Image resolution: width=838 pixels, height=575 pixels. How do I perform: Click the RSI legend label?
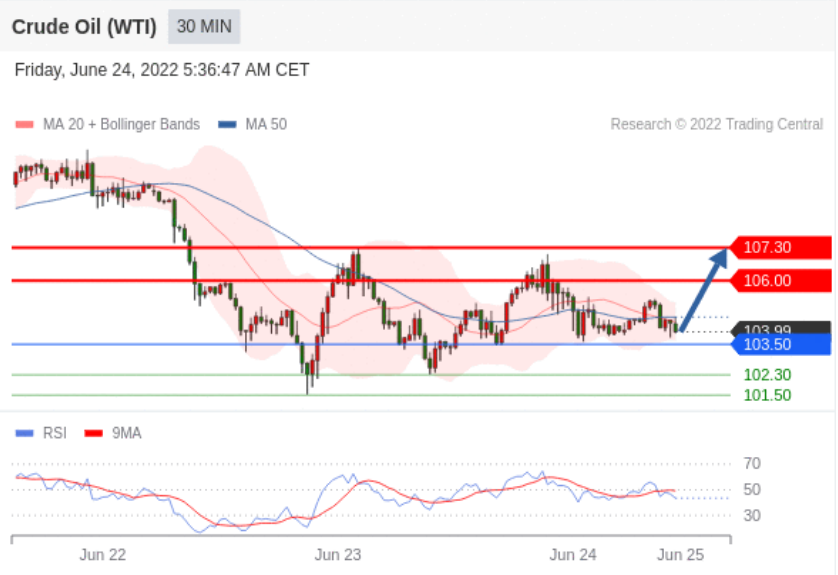coord(55,433)
